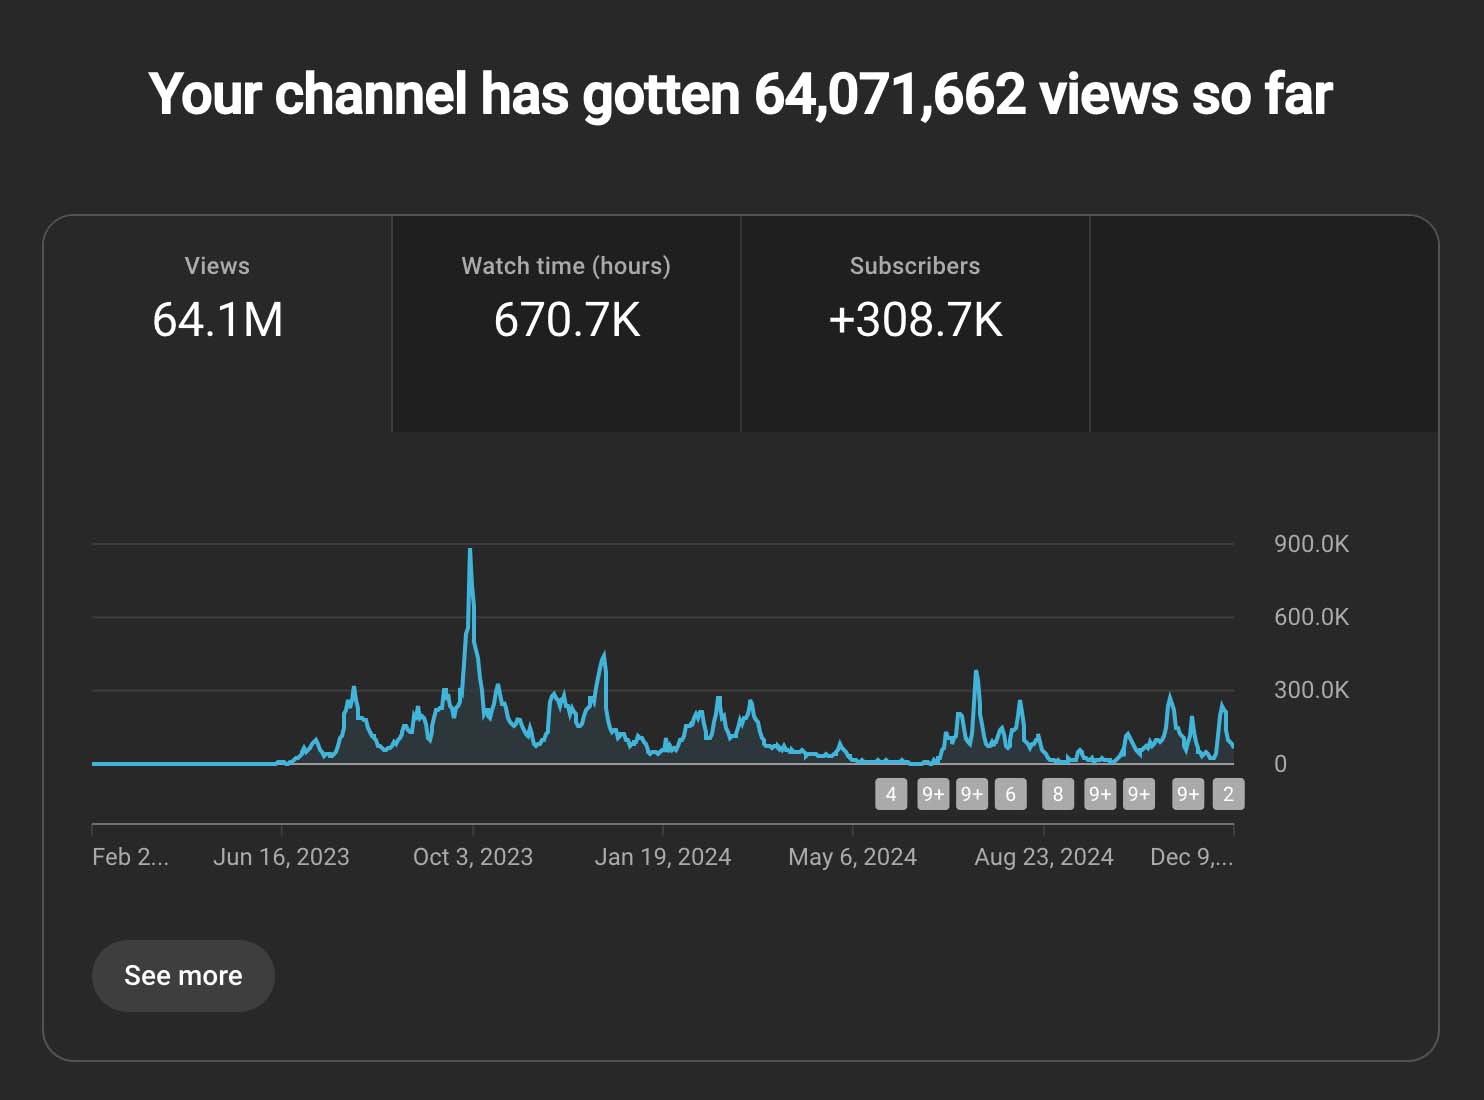Click the truncated Feb 2 date label
This screenshot has height=1100, width=1484.
click(x=130, y=857)
